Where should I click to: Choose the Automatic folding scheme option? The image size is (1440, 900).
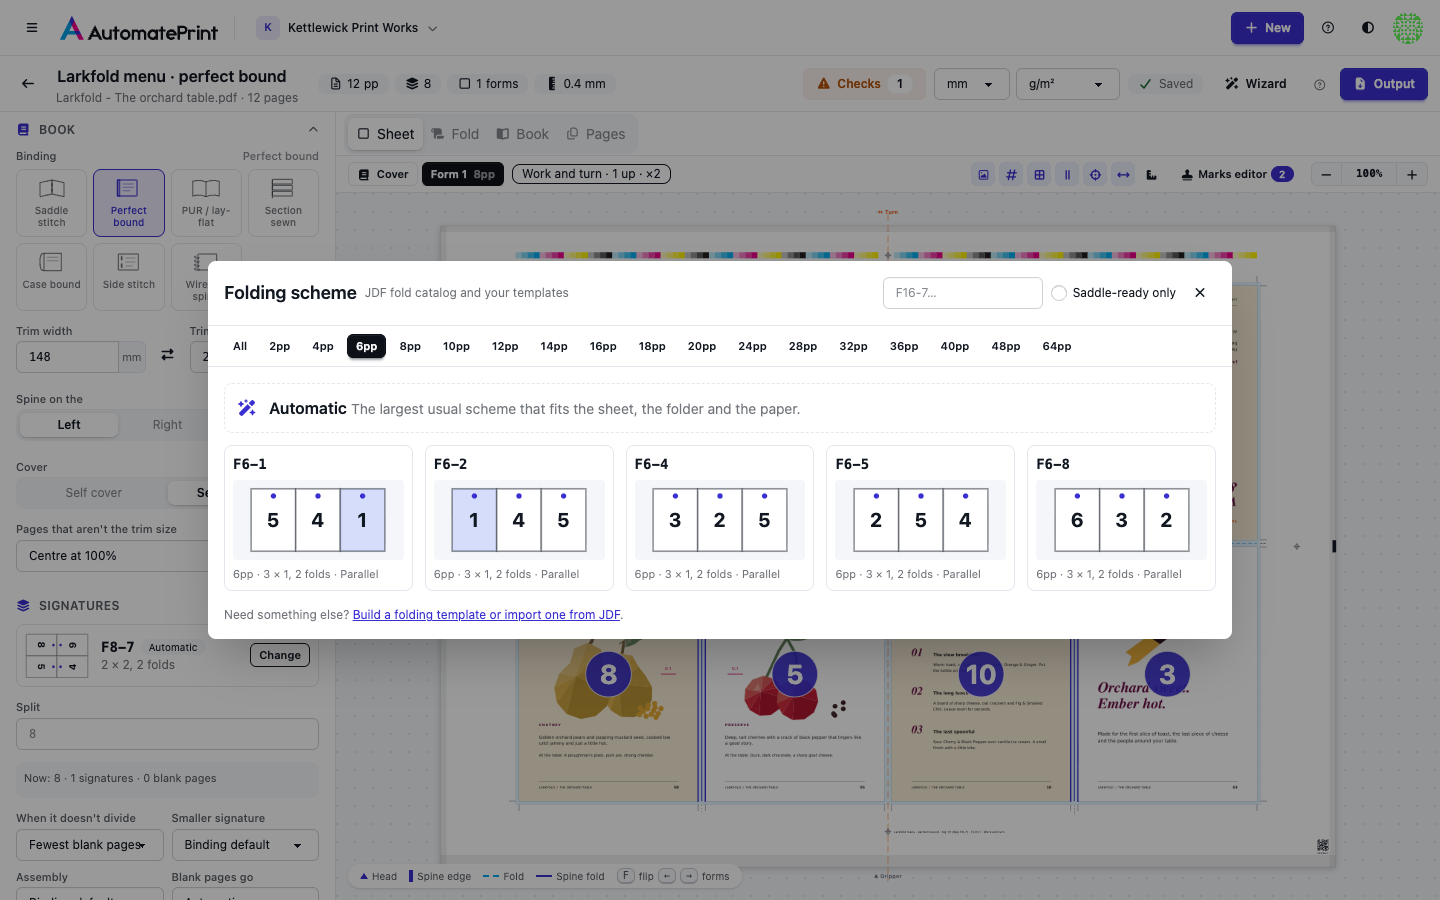pyautogui.click(x=720, y=408)
